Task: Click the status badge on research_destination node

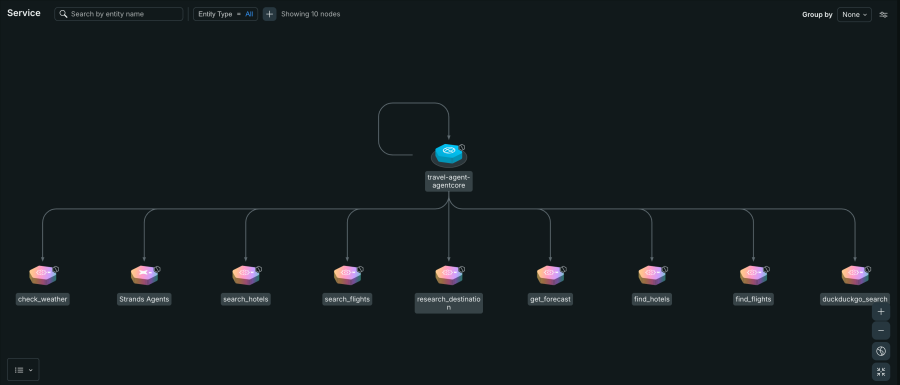Action: 463,269
